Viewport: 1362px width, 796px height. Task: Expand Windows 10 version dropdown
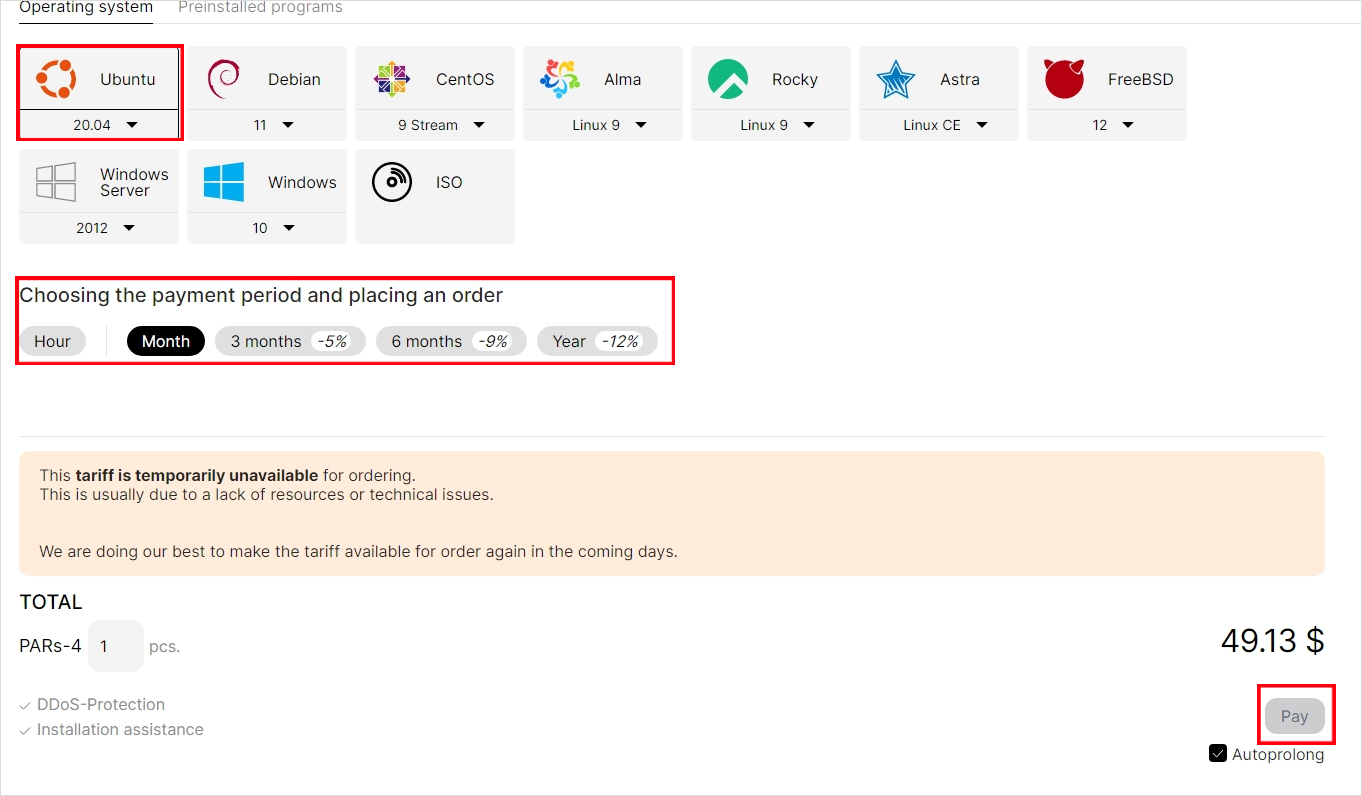(267, 228)
